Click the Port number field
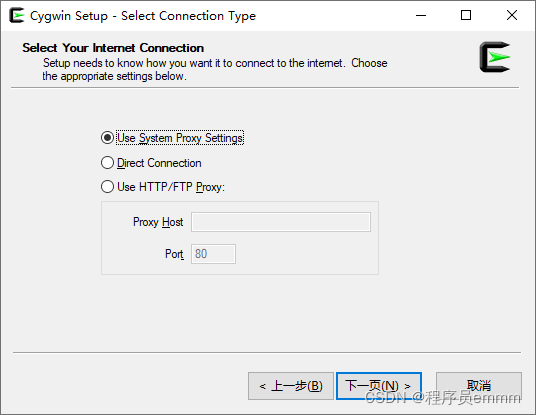Image resolution: width=536 pixels, height=415 pixels. click(x=213, y=254)
